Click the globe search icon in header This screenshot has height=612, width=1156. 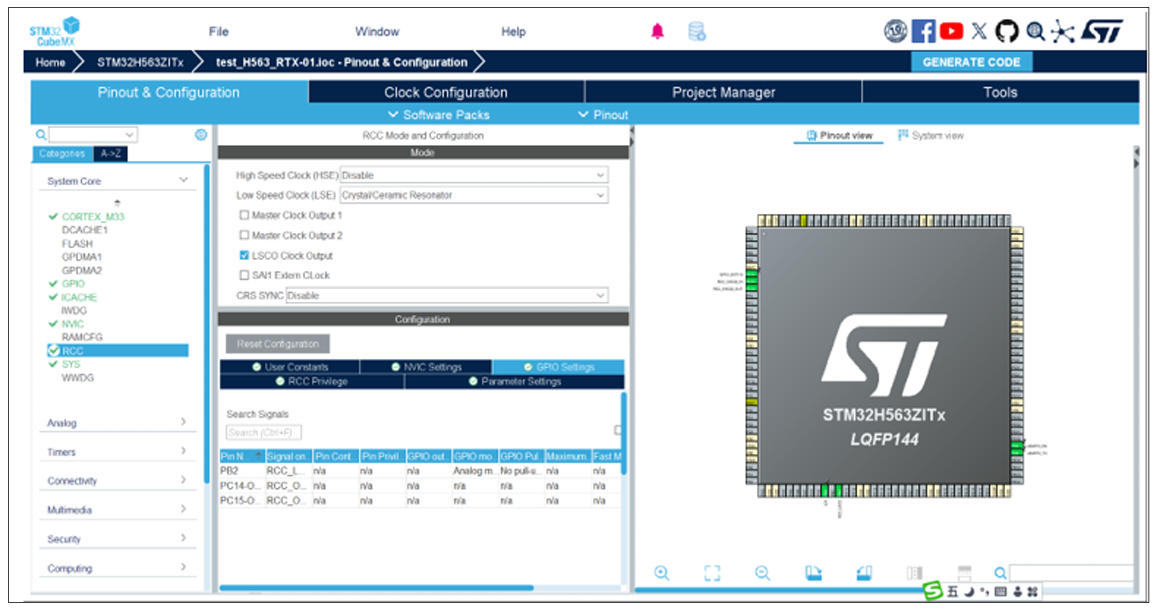point(1036,31)
